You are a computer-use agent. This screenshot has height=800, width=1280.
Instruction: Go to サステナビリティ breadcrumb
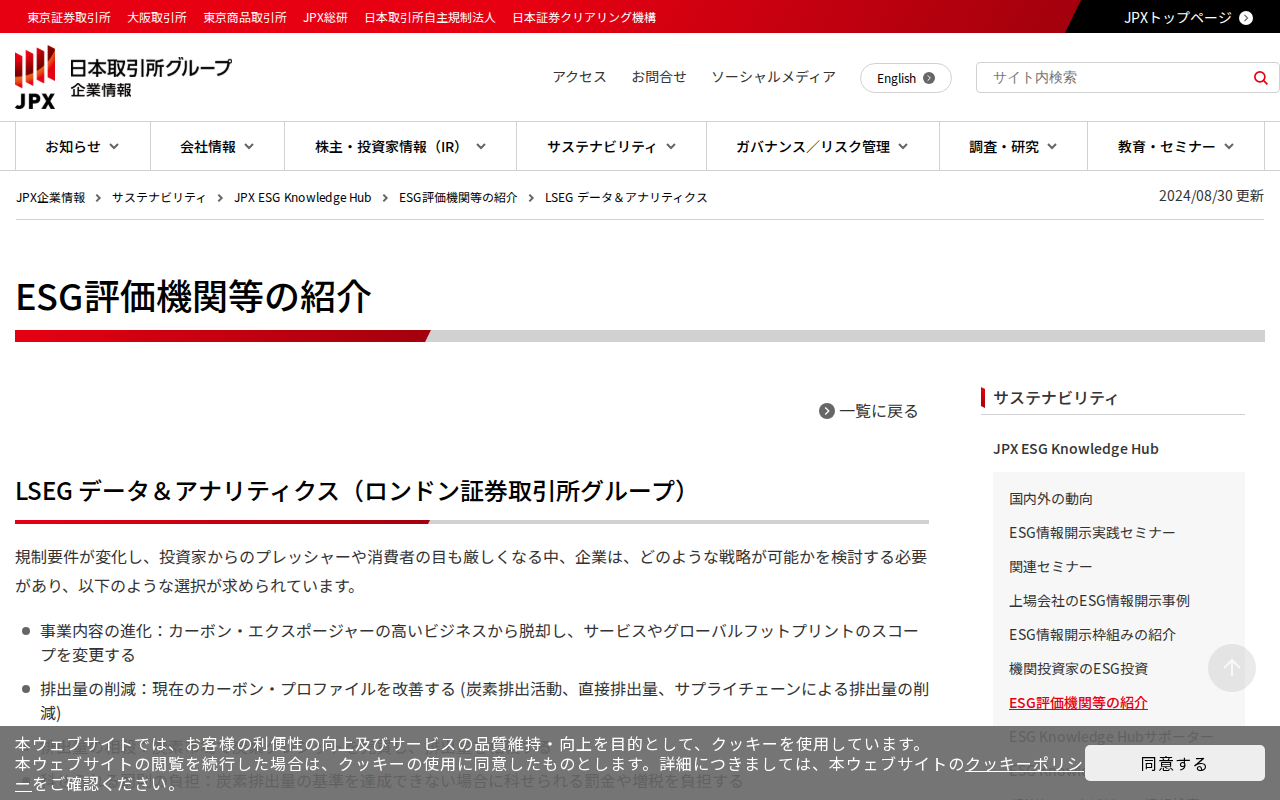pos(159,197)
